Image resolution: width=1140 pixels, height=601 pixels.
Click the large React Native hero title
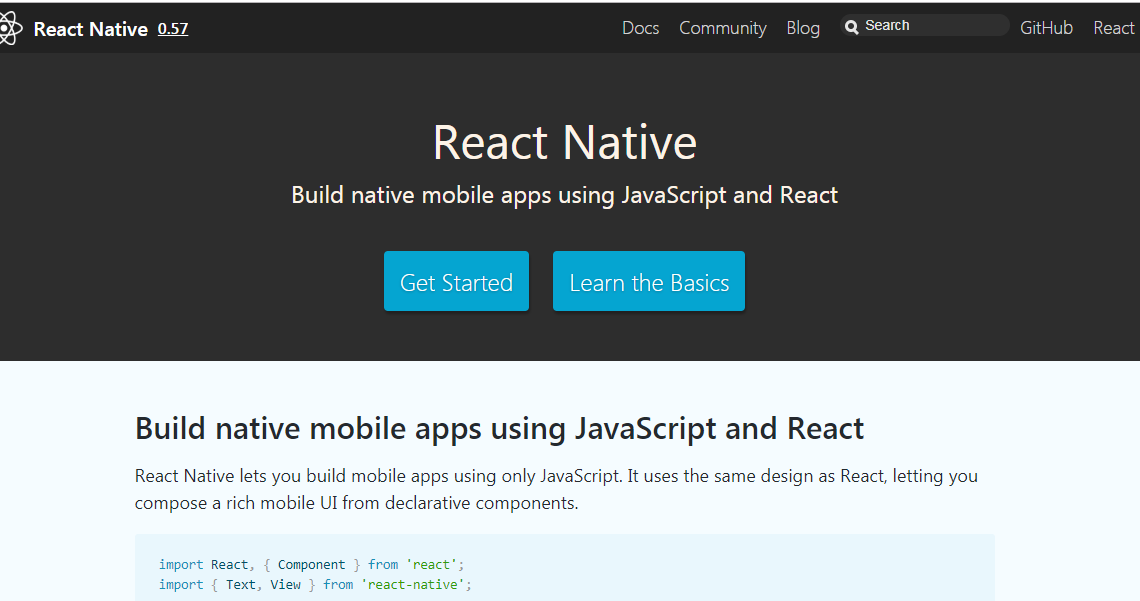(x=564, y=142)
